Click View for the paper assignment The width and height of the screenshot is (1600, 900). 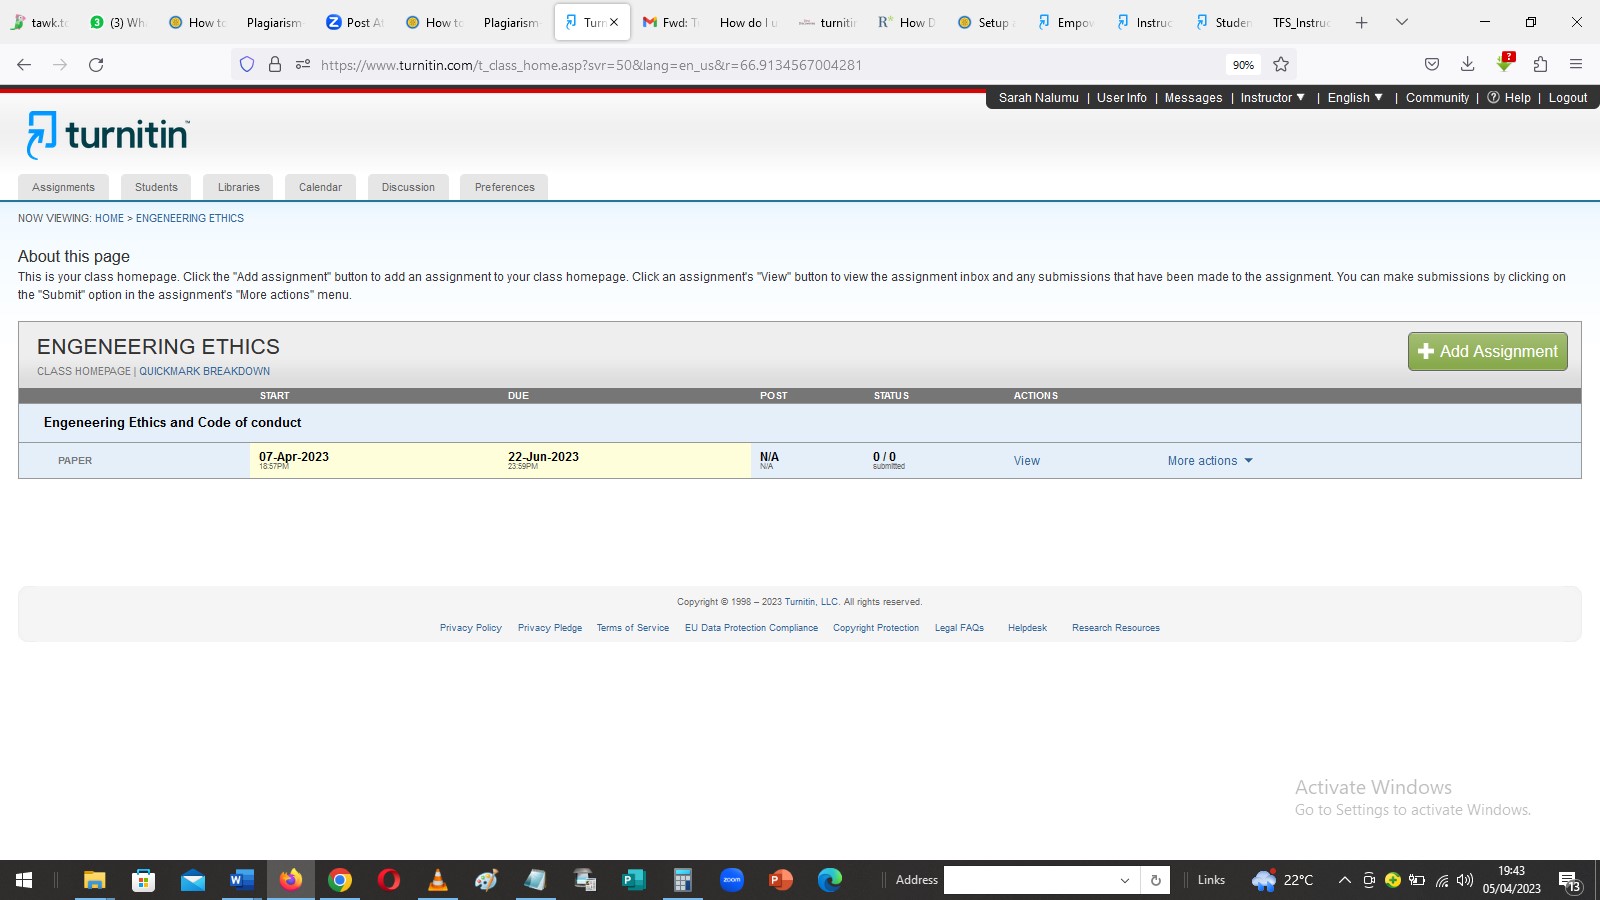[1027, 461]
